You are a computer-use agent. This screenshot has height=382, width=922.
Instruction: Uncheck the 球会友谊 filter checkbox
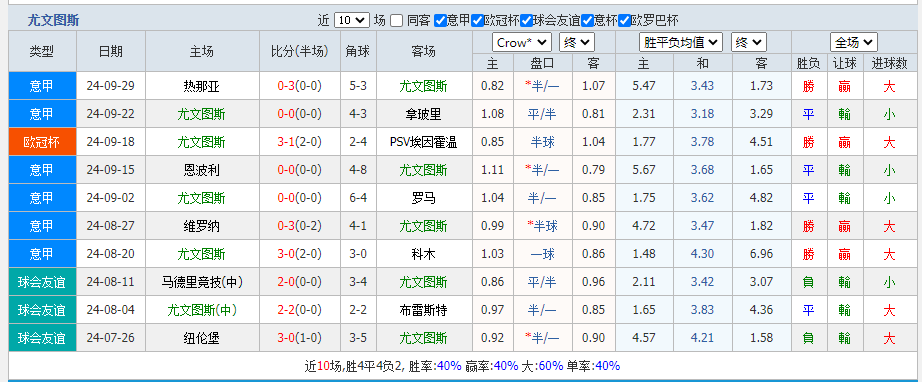click(x=526, y=21)
